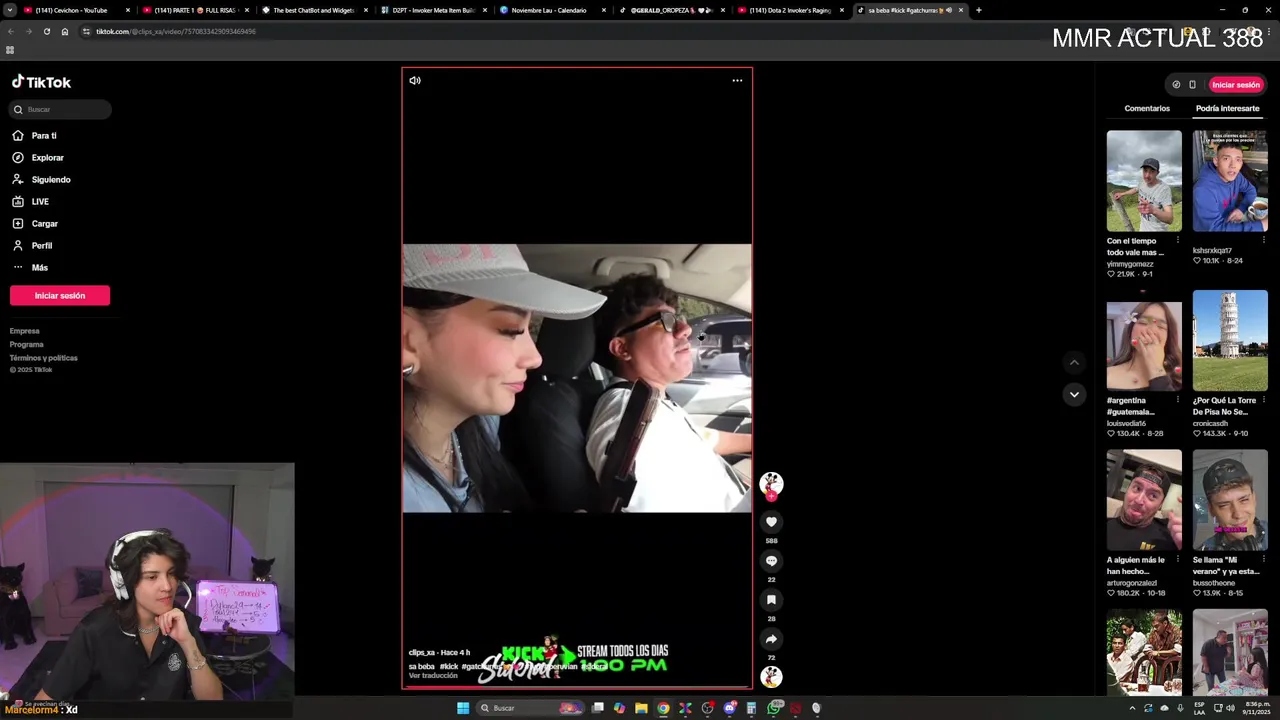Open the browser apps grid shortcut
1280x720 pixels.
pos(10,50)
